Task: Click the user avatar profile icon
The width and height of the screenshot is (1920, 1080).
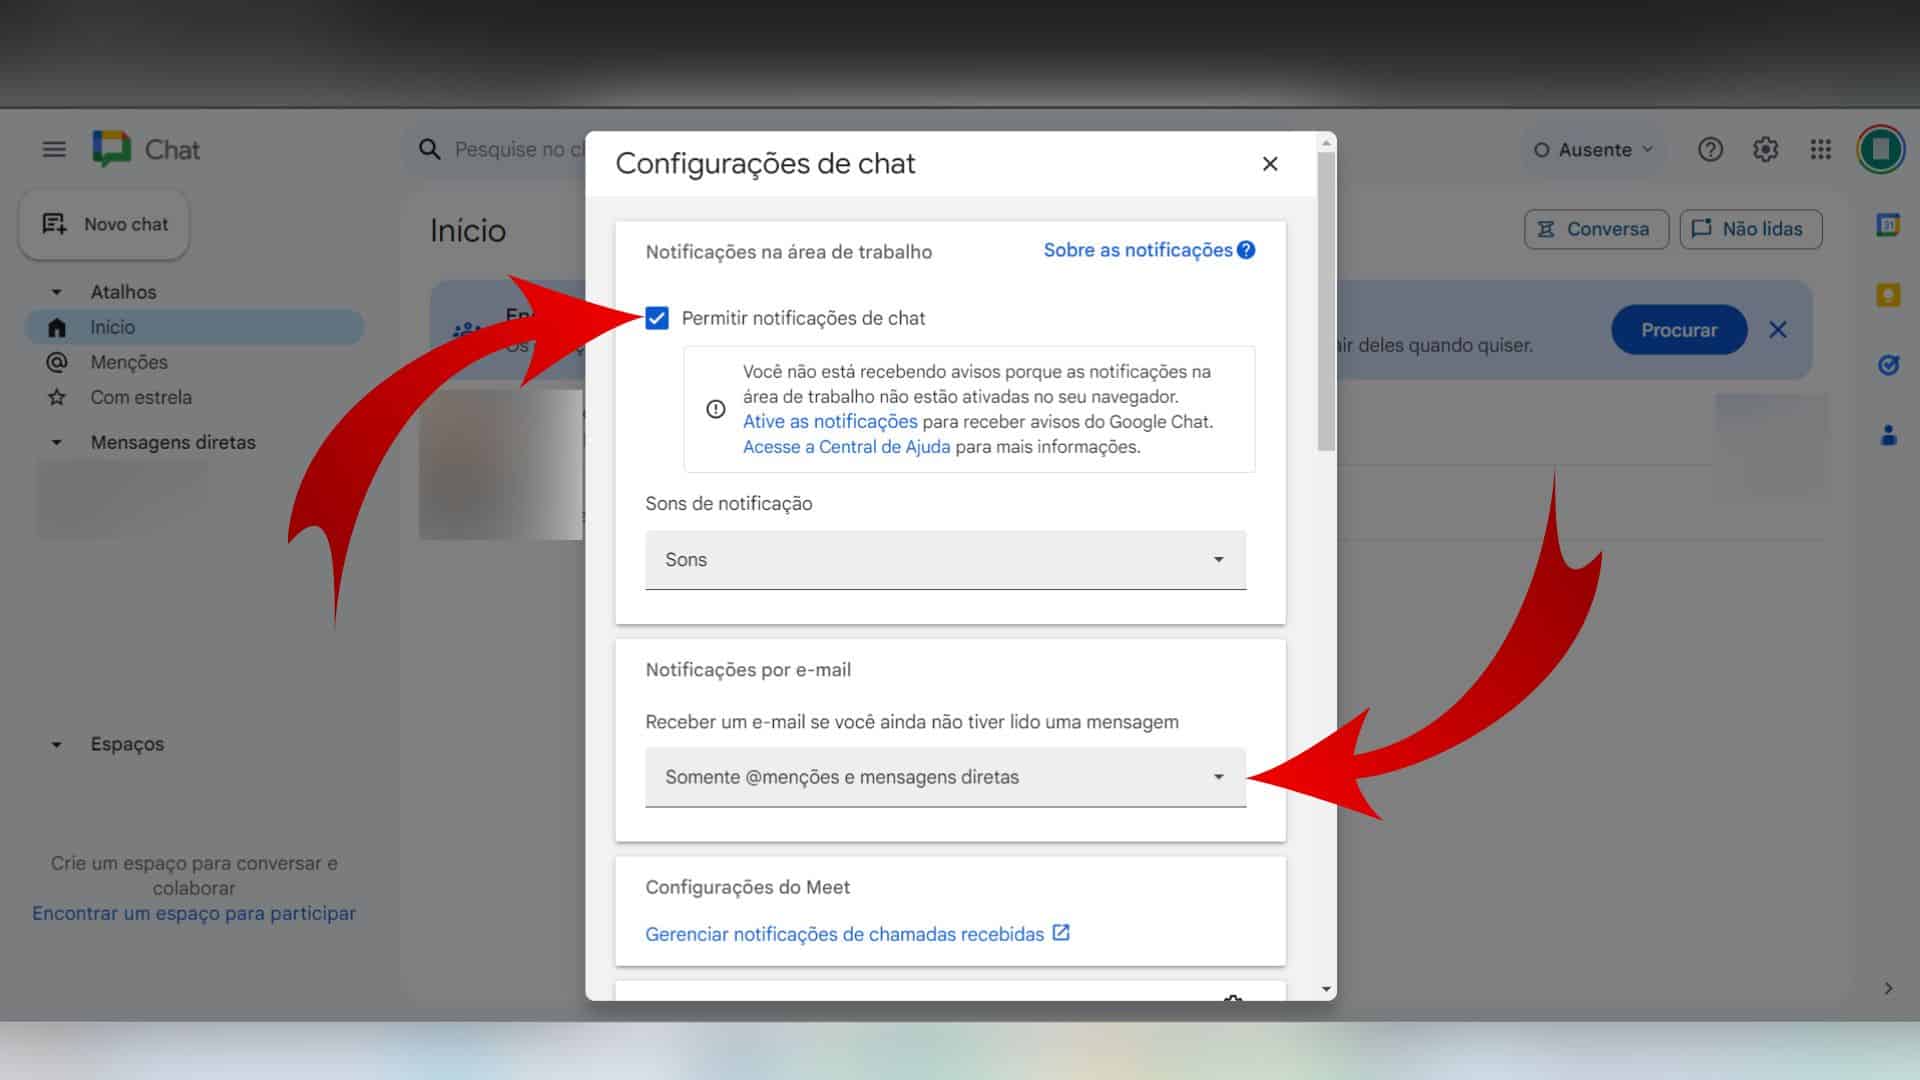Action: pyautogui.click(x=1878, y=148)
